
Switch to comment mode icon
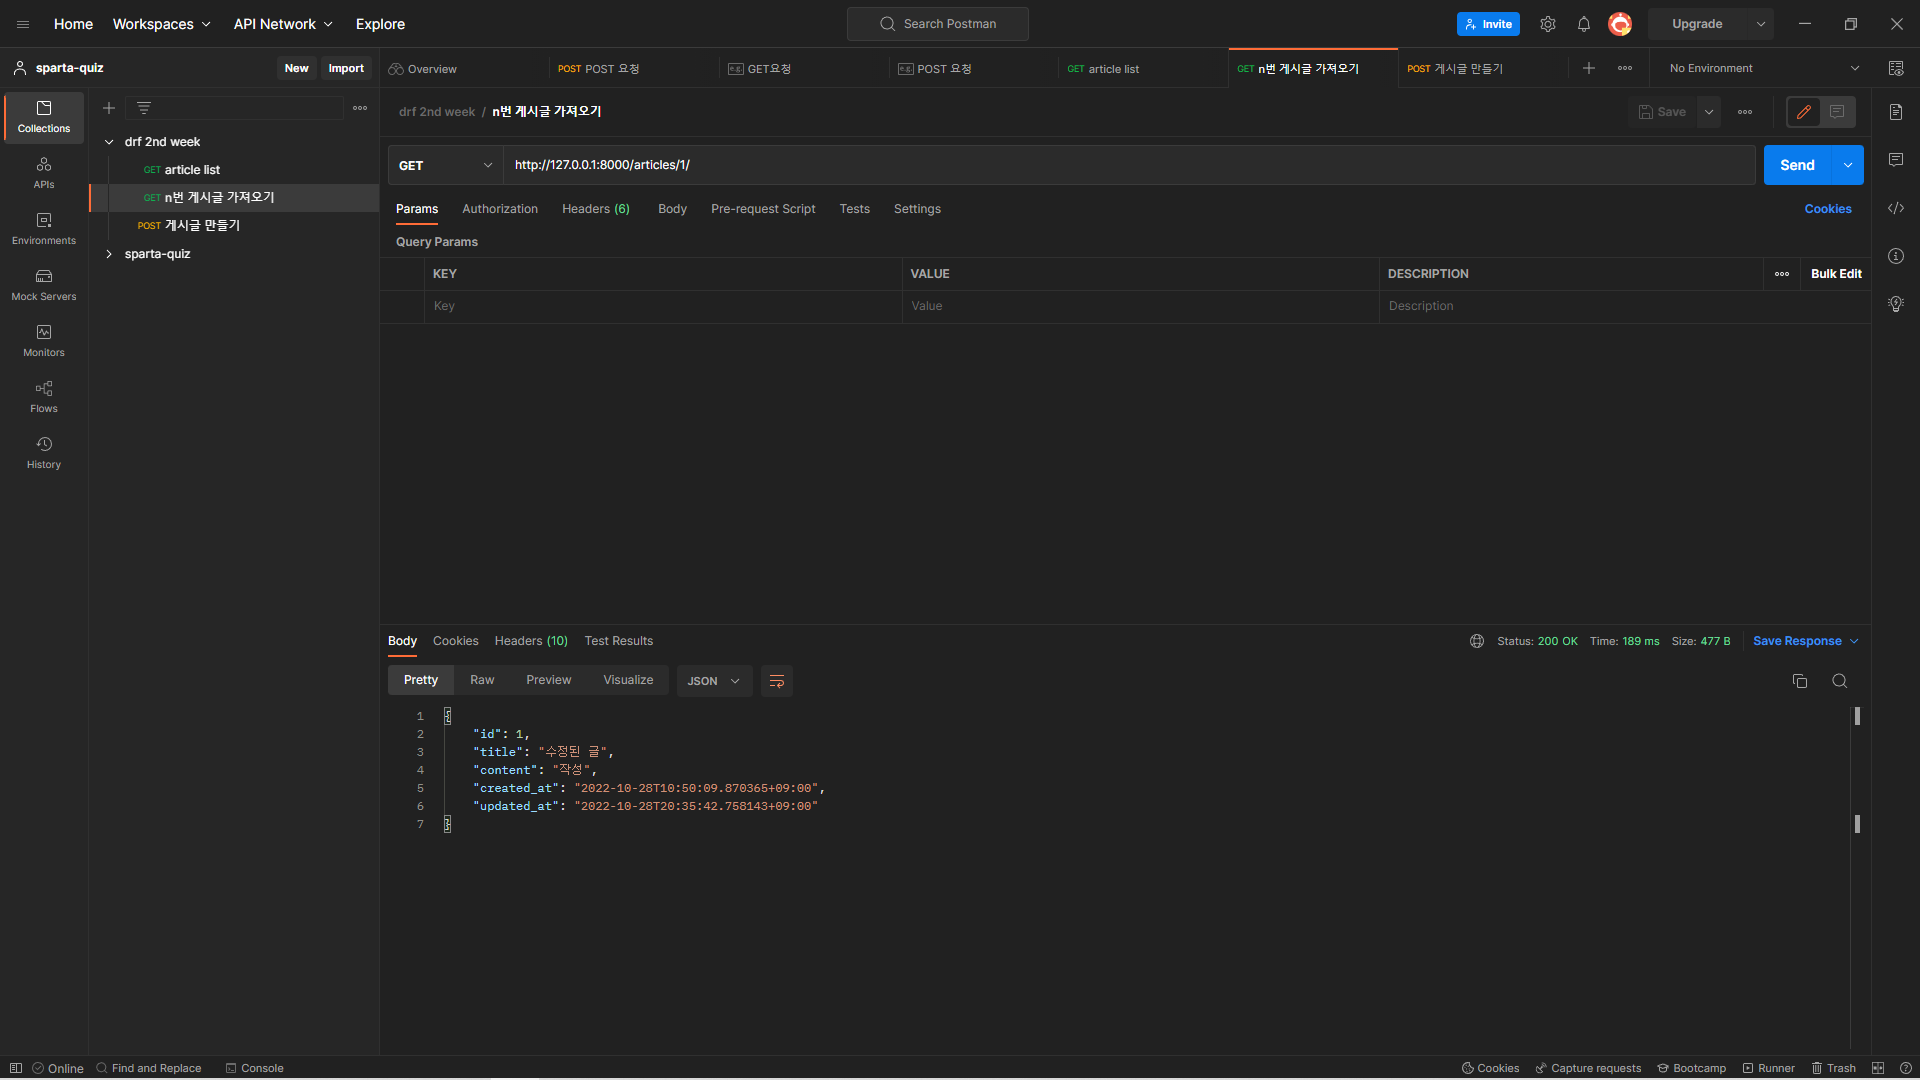click(1837, 112)
